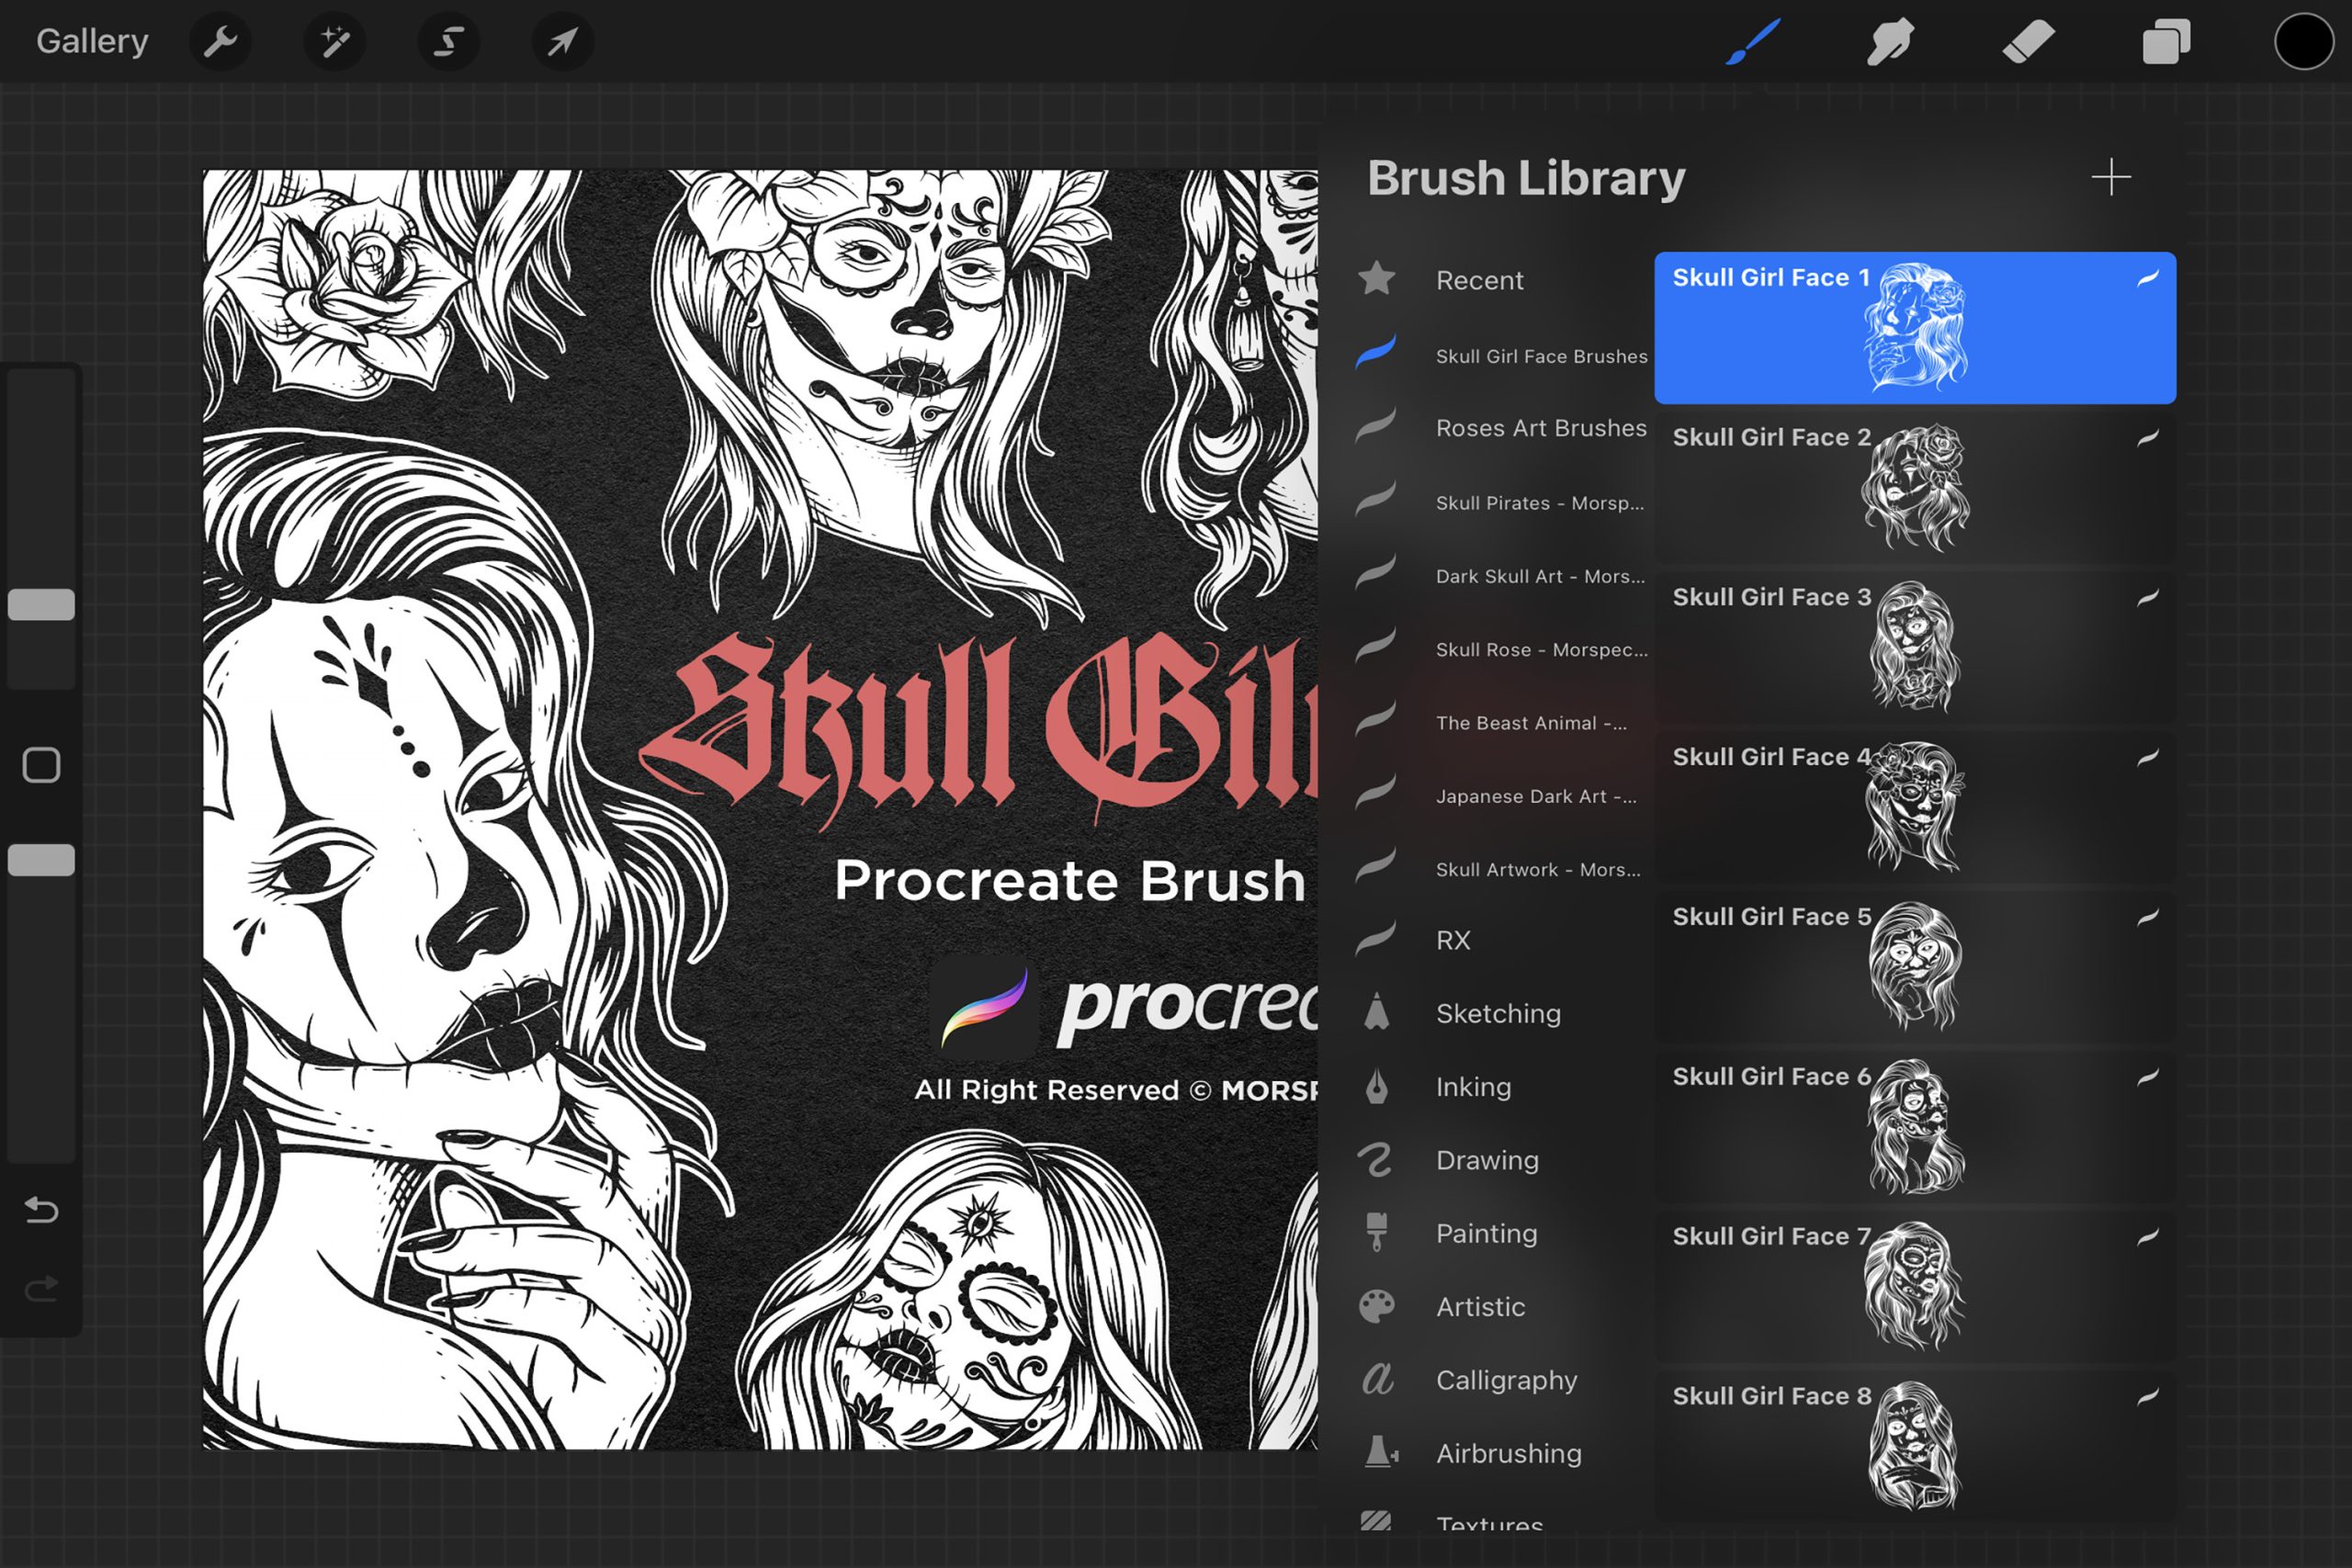Open the active color picker
Viewport: 2352px width, 1568px height.
(2304, 42)
